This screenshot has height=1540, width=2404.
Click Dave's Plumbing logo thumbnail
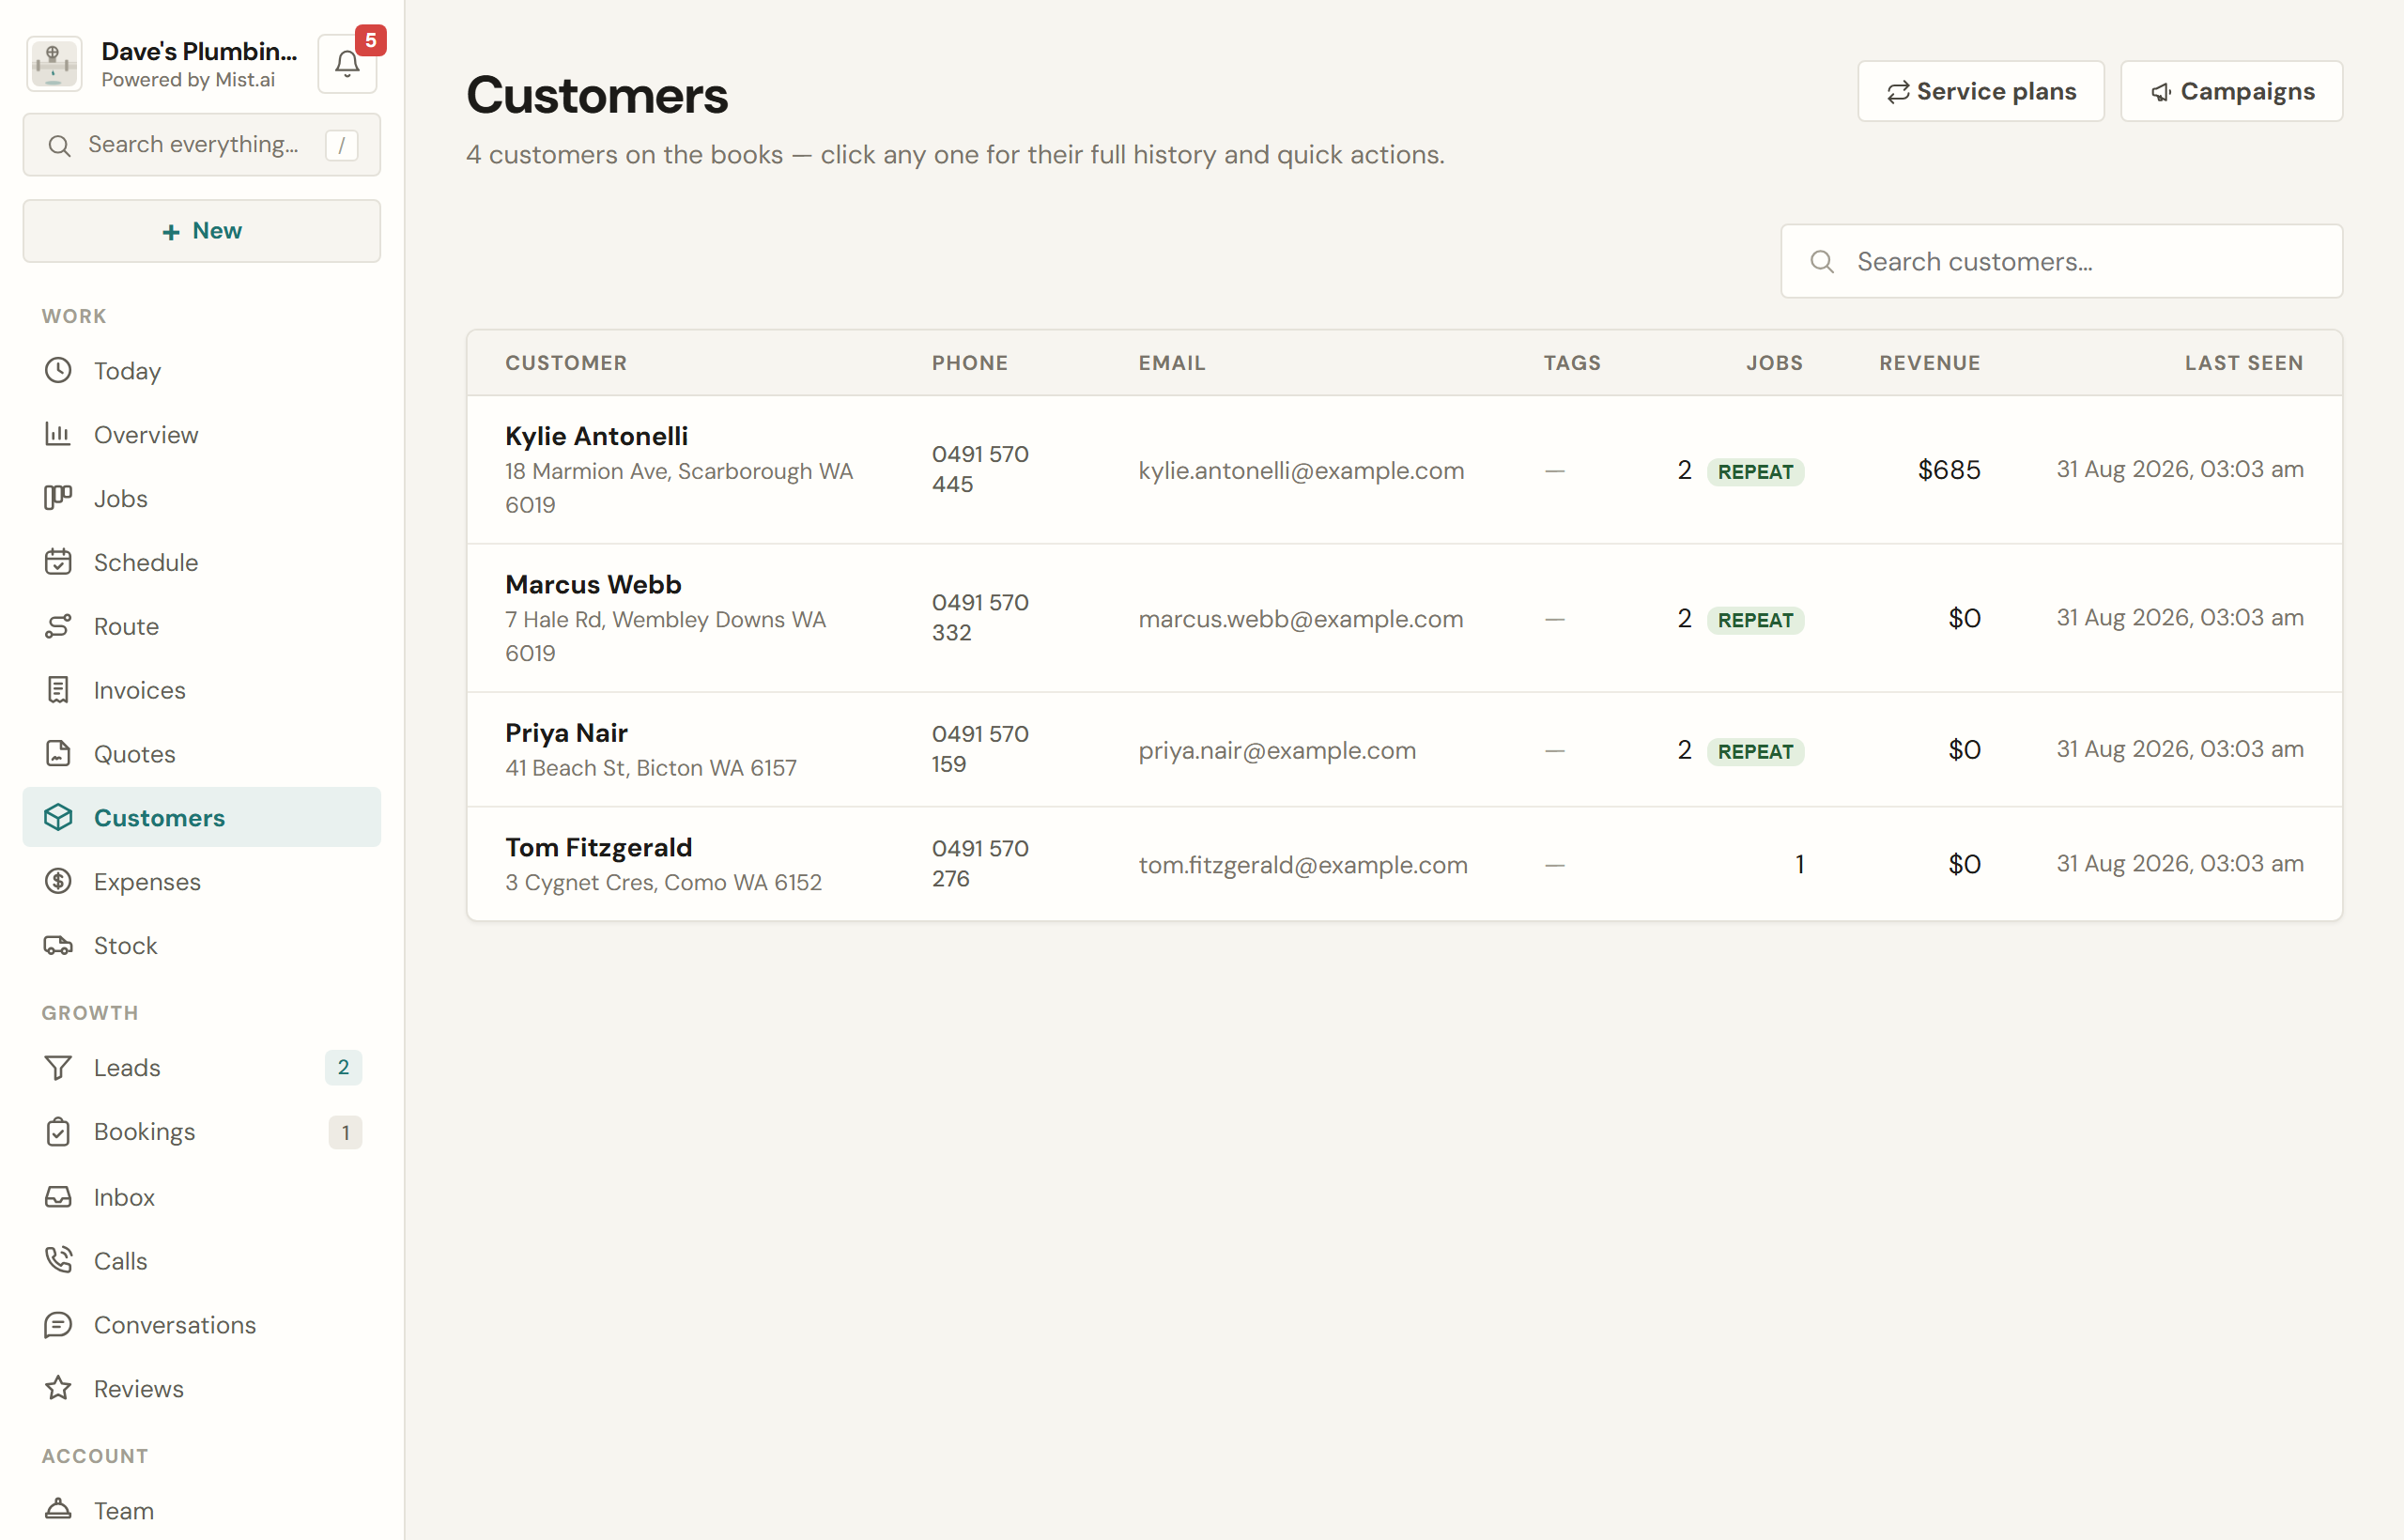[54, 64]
